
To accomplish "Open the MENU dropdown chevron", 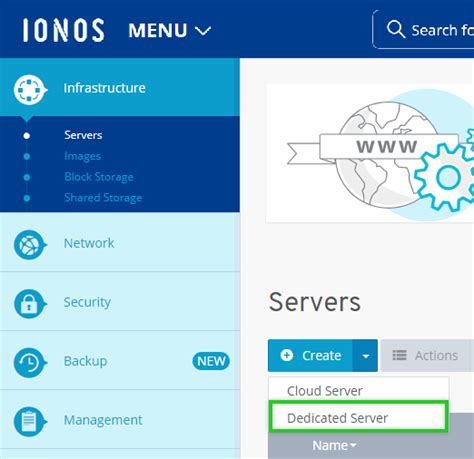I will [x=203, y=31].
